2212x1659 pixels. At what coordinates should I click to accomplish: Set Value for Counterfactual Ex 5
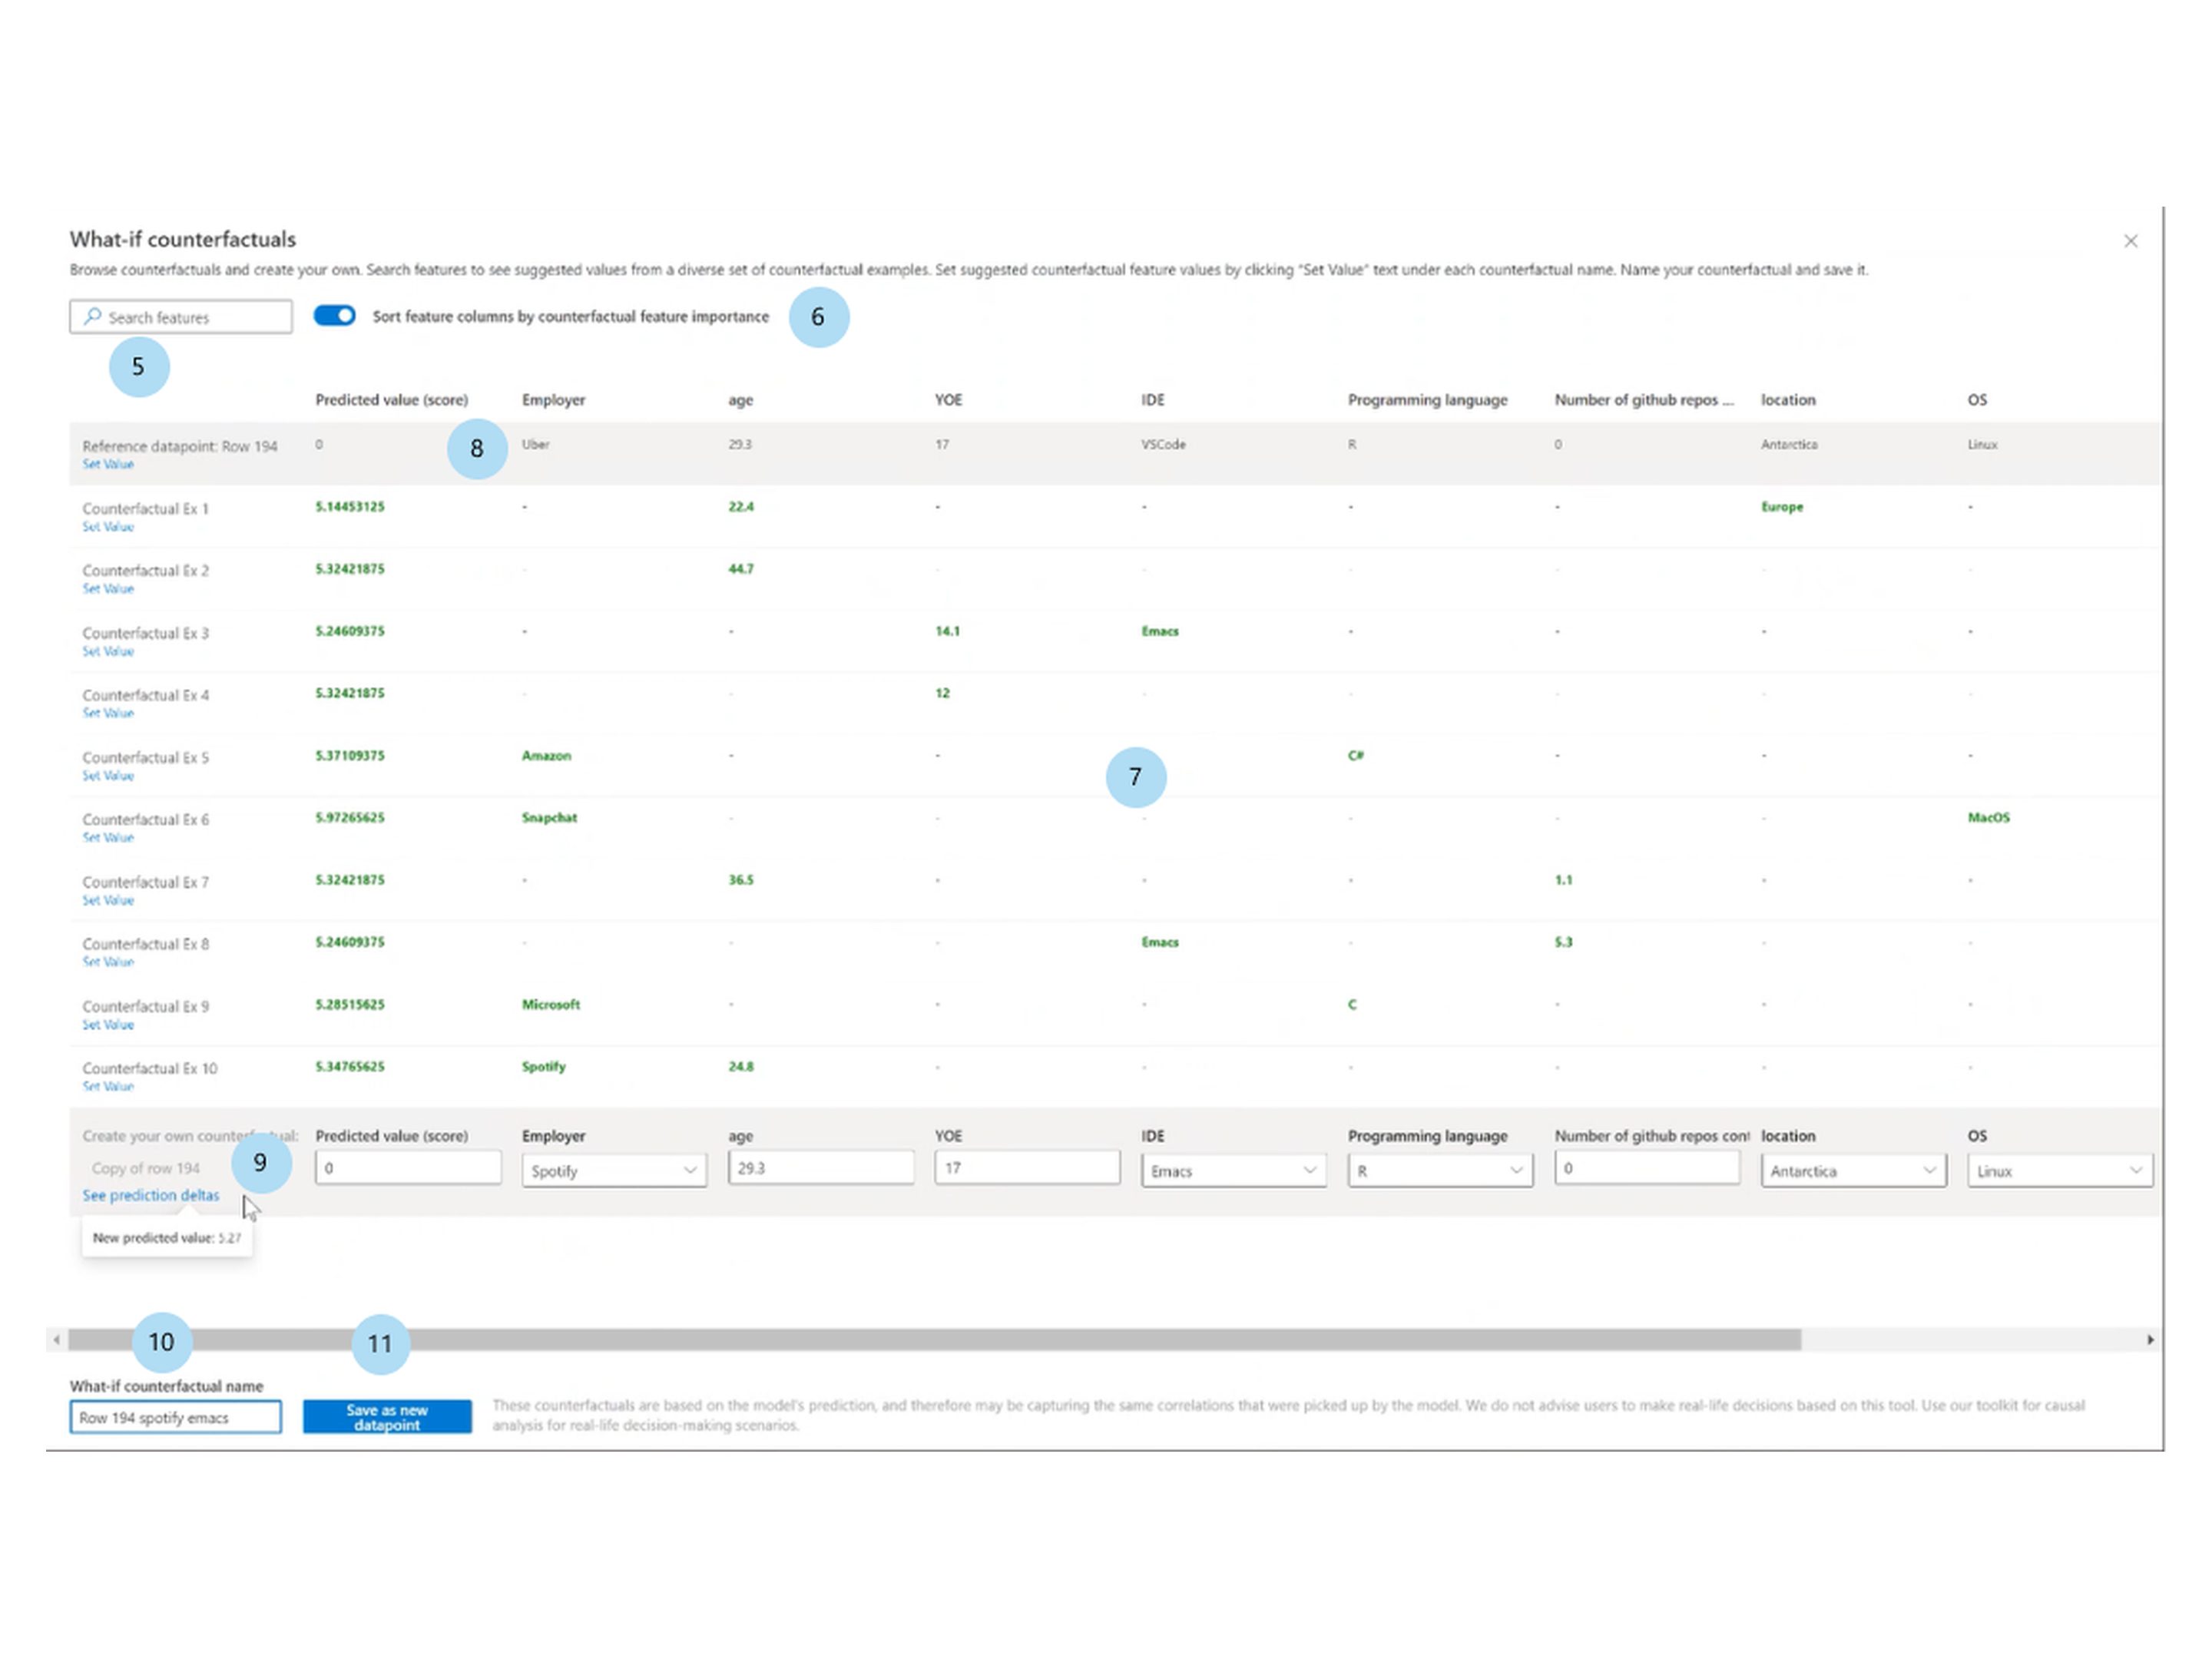point(108,776)
